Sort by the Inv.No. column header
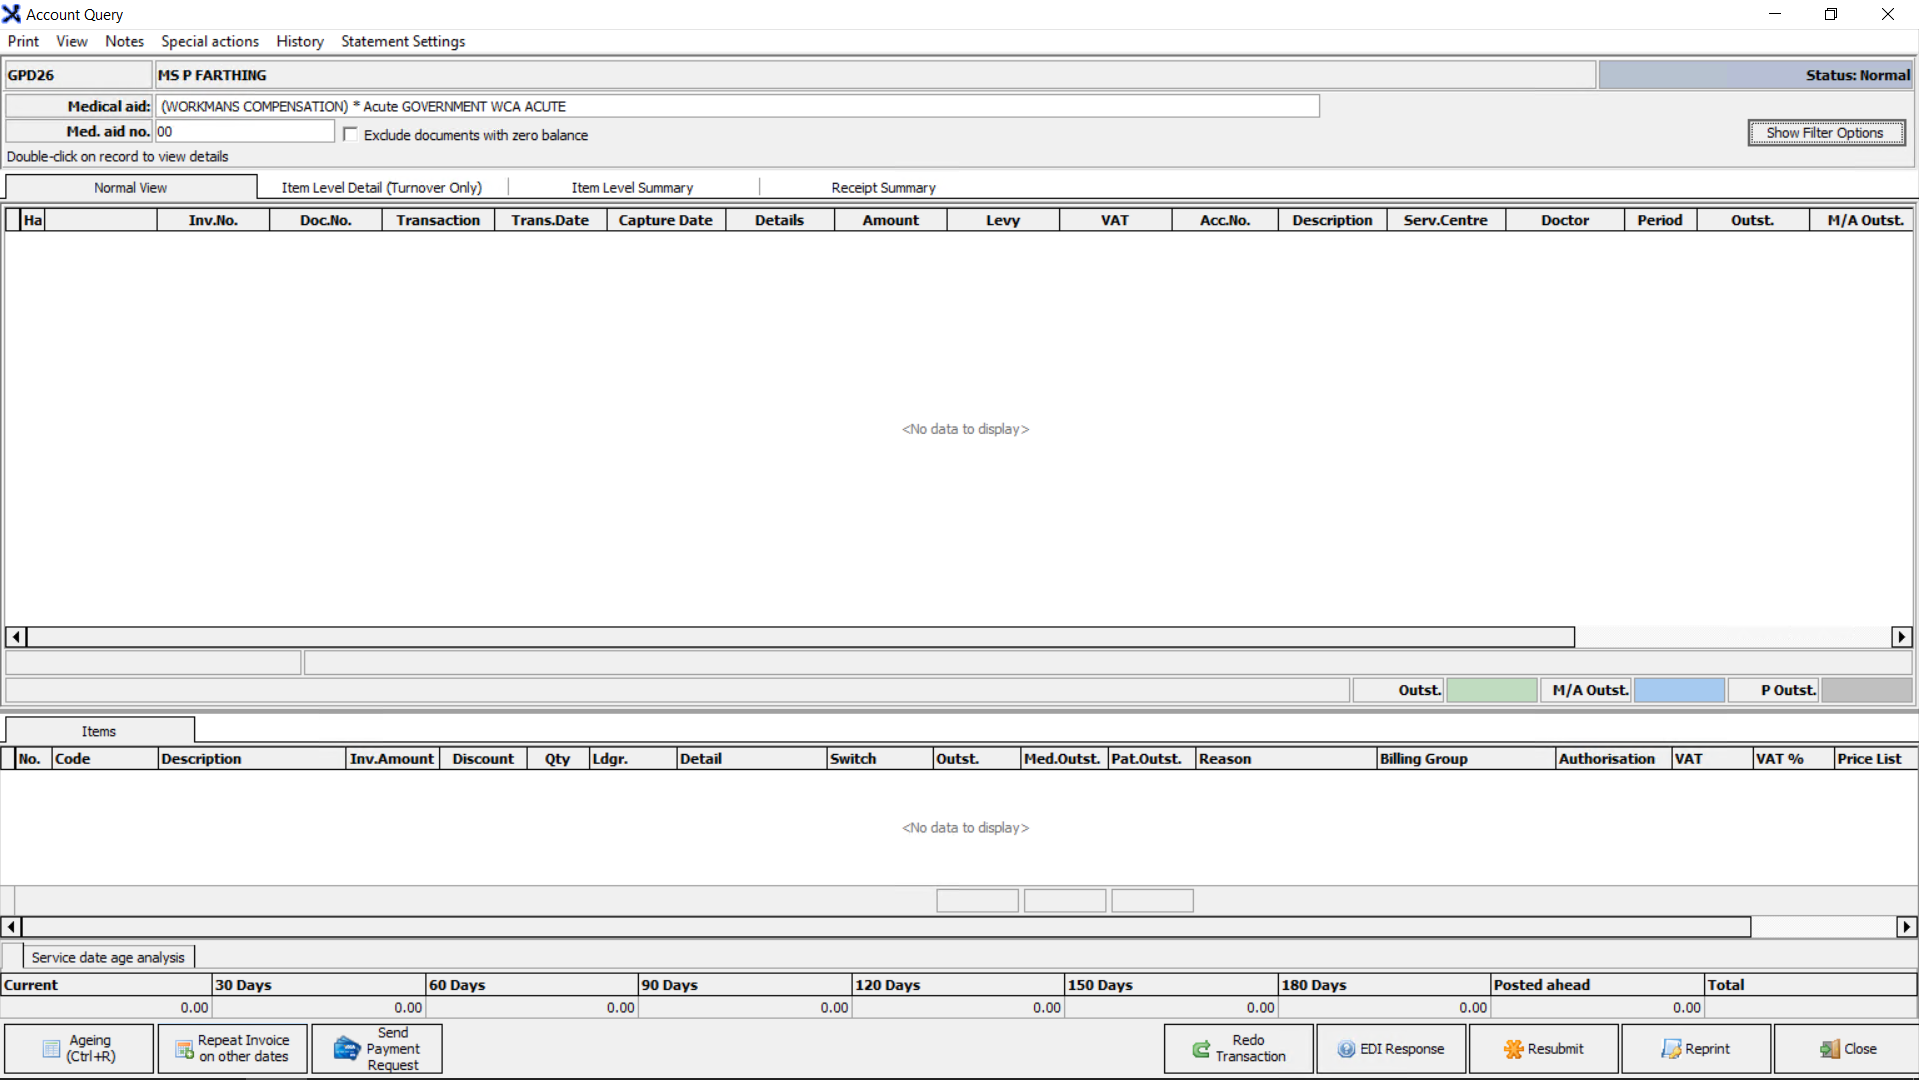 (x=213, y=220)
